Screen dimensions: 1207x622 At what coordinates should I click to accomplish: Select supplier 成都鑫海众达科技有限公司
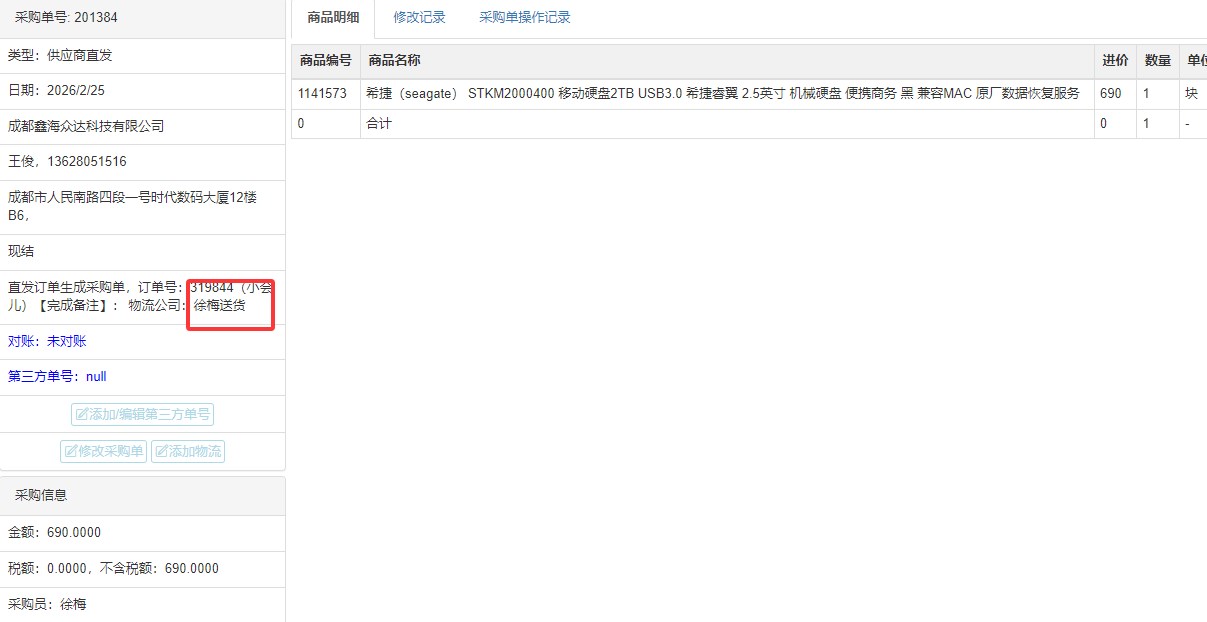pyautogui.click(x=86, y=127)
